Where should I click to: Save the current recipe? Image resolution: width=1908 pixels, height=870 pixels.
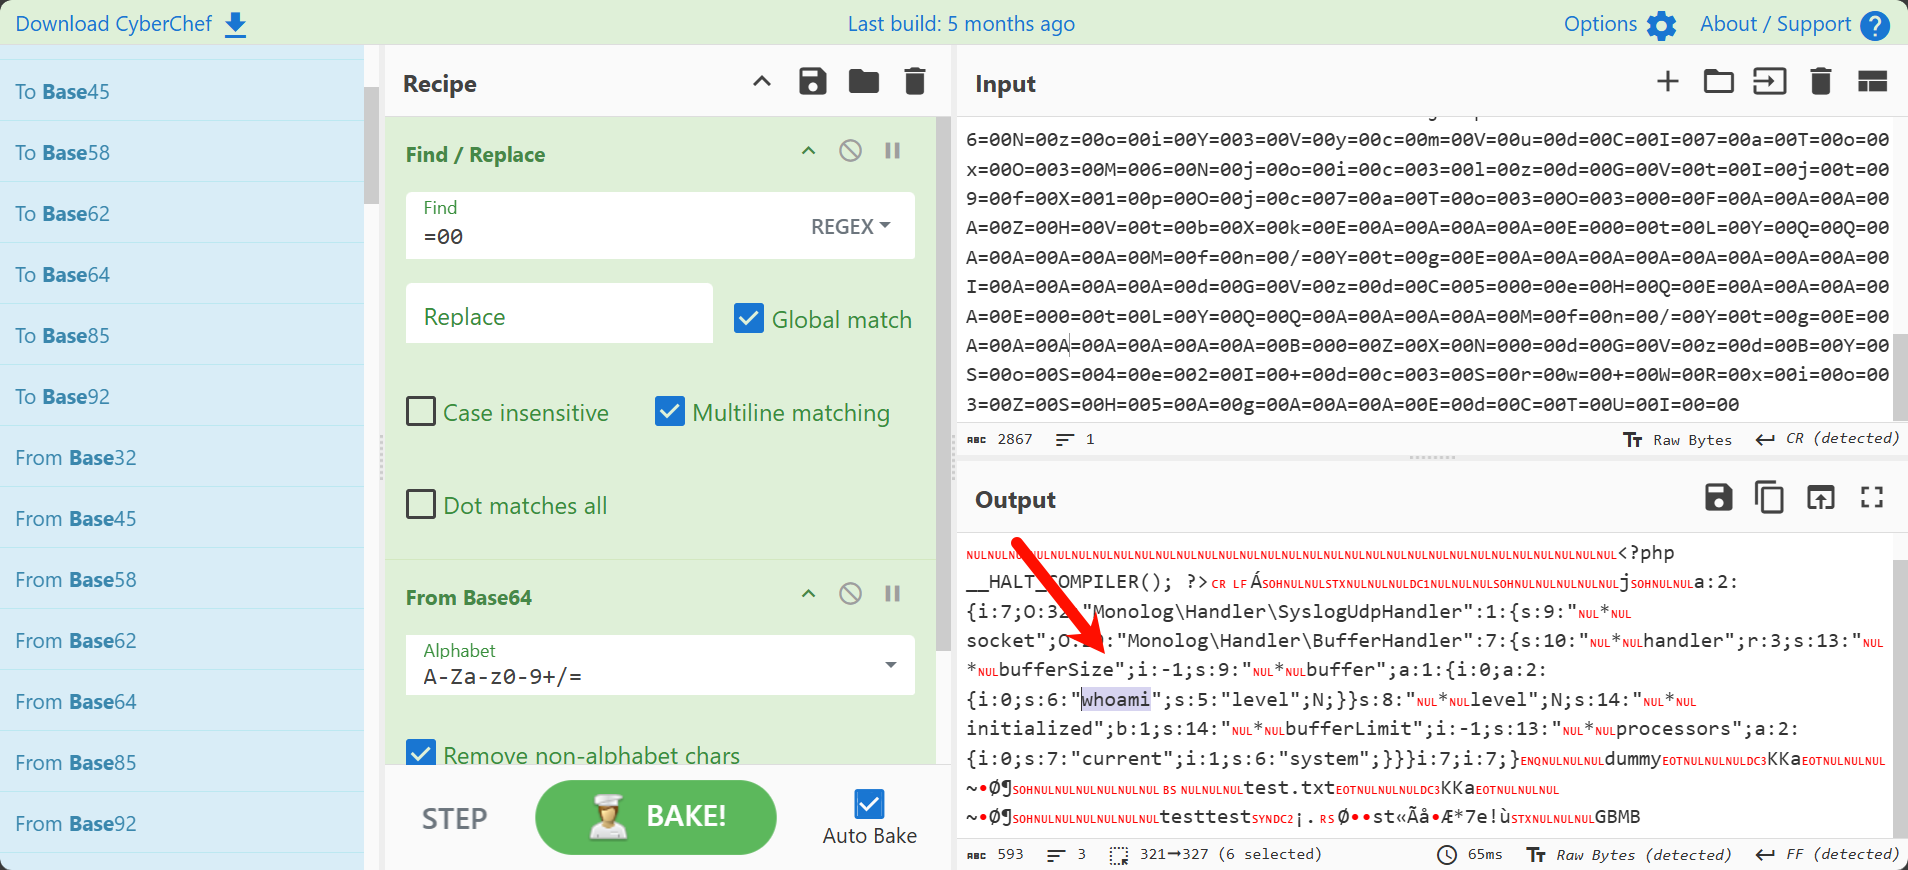click(812, 82)
